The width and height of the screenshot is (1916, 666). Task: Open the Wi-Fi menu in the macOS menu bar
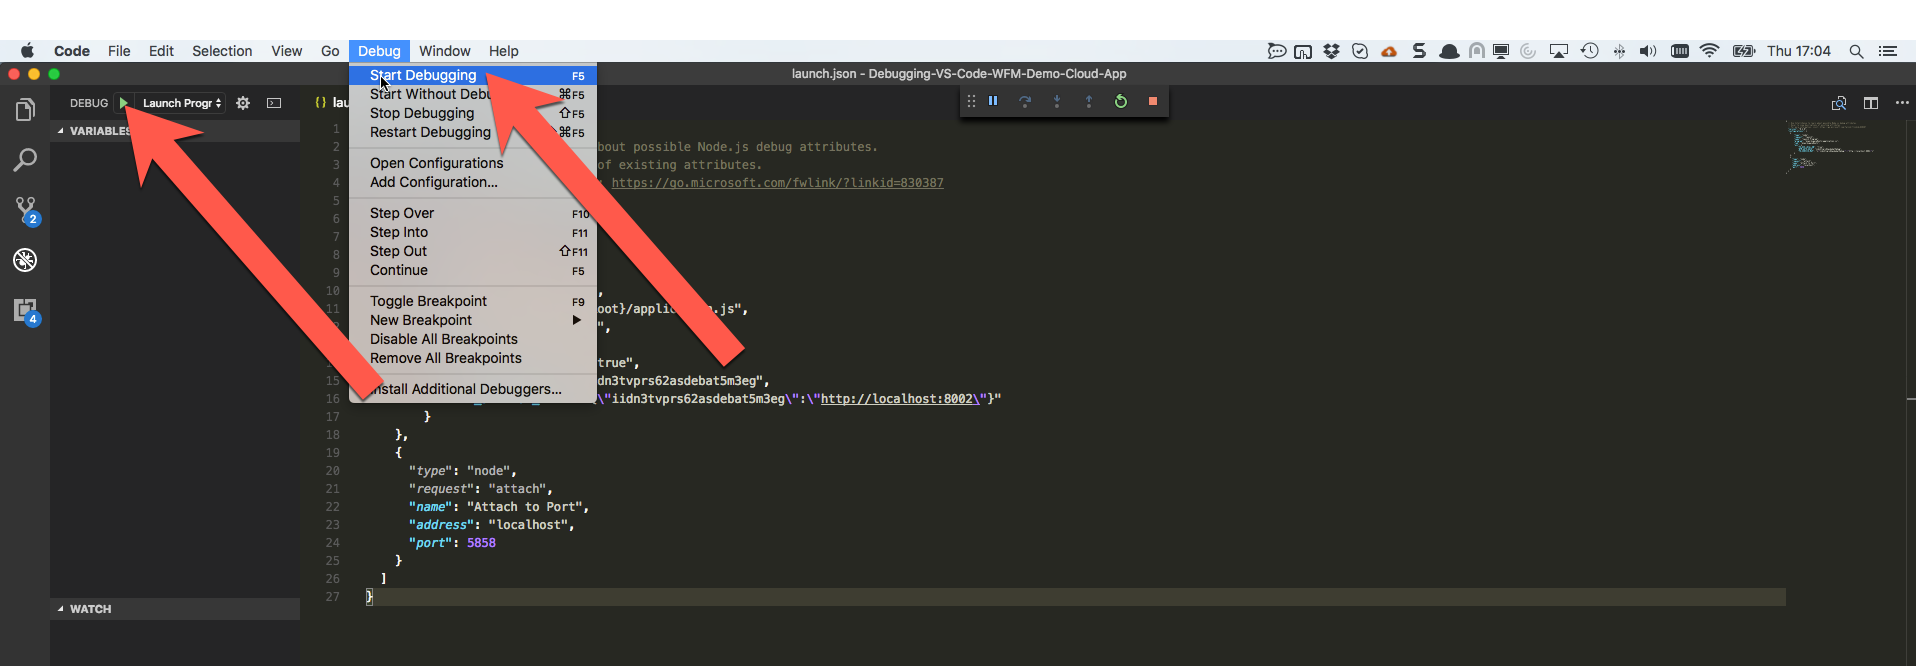click(1709, 51)
